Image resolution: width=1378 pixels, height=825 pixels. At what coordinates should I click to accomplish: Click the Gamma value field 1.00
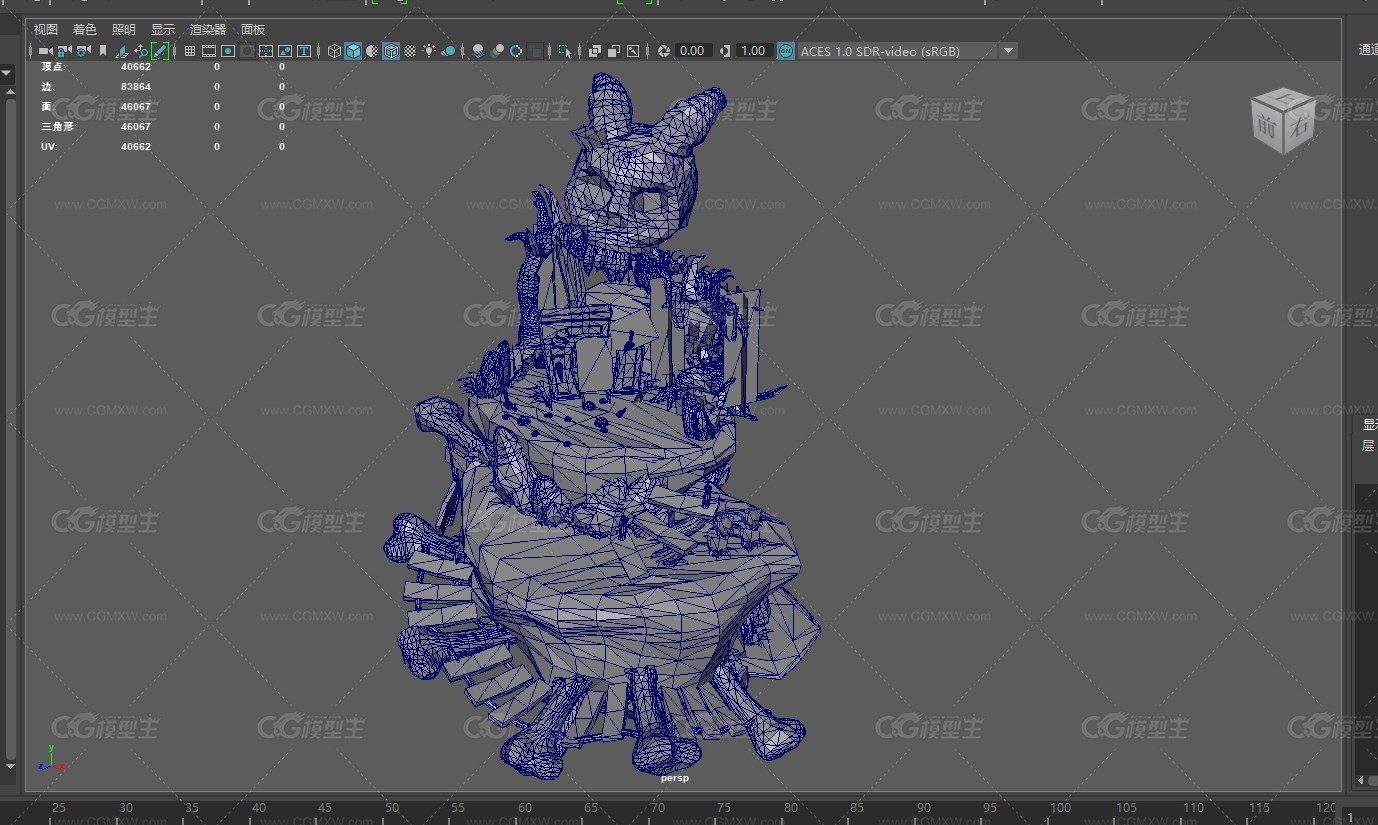tap(753, 51)
